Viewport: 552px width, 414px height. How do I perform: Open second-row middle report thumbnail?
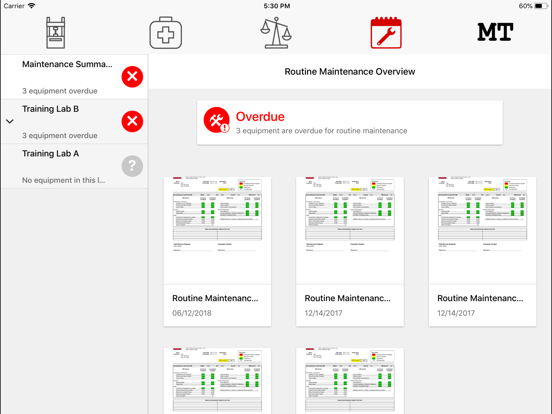[x=350, y=381]
